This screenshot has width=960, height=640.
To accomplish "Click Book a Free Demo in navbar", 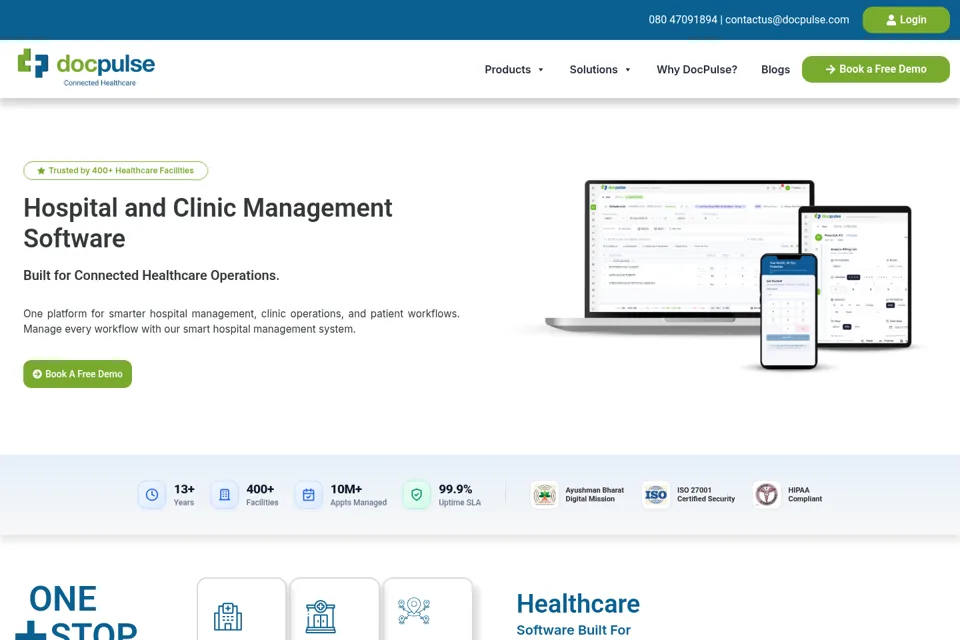I will pos(876,69).
